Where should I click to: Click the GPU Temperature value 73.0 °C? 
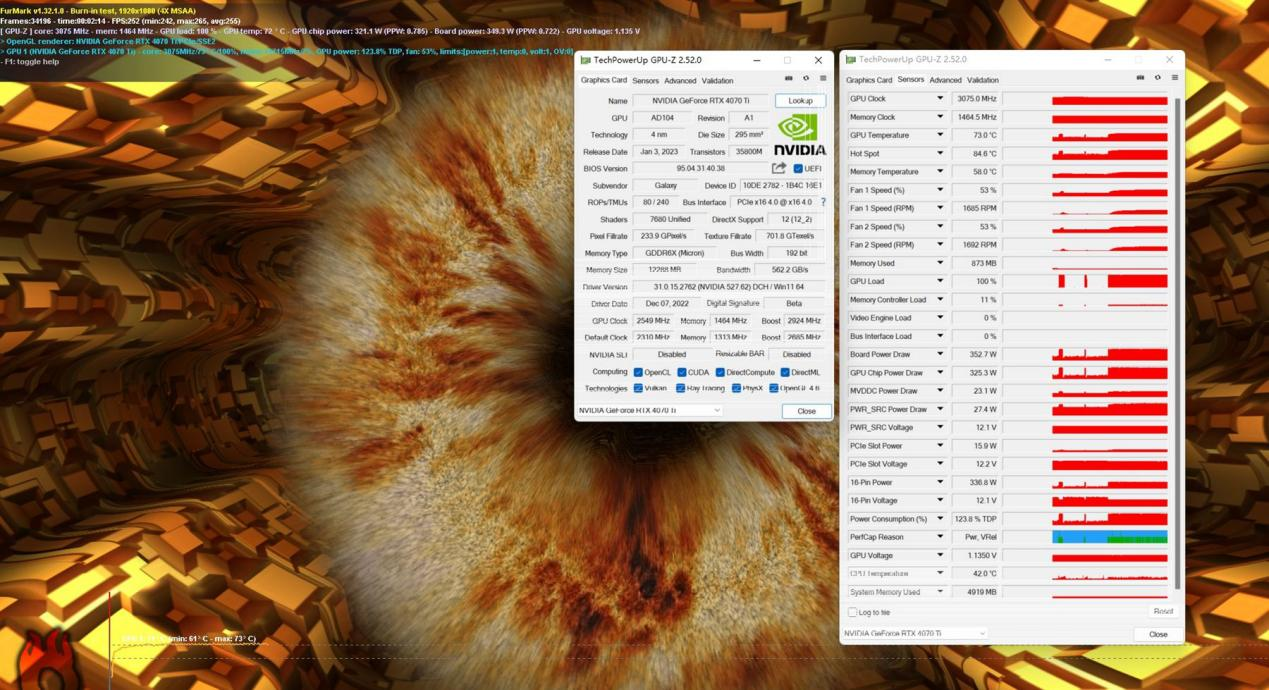pos(975,135)
